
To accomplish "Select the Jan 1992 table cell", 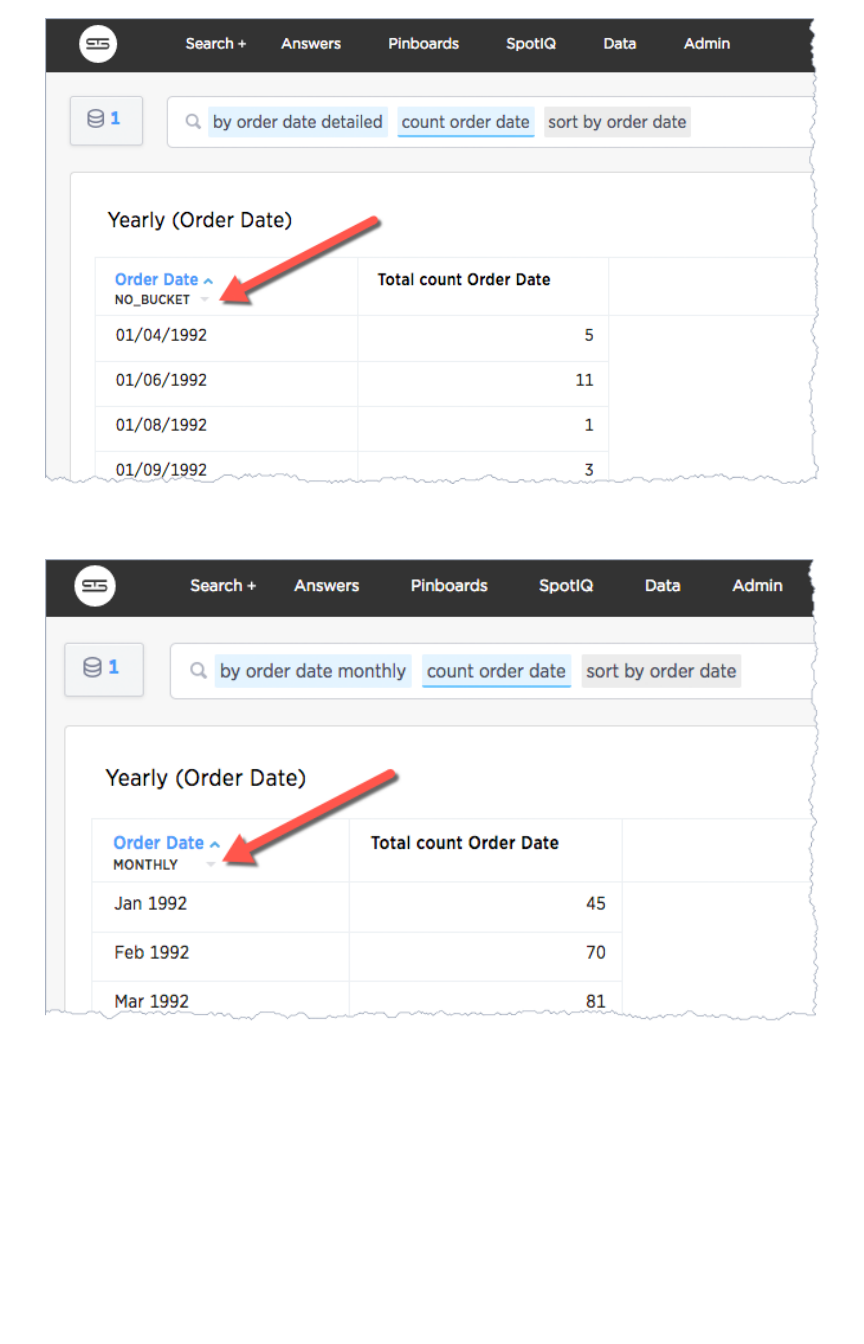I will [x=150, y=904].
